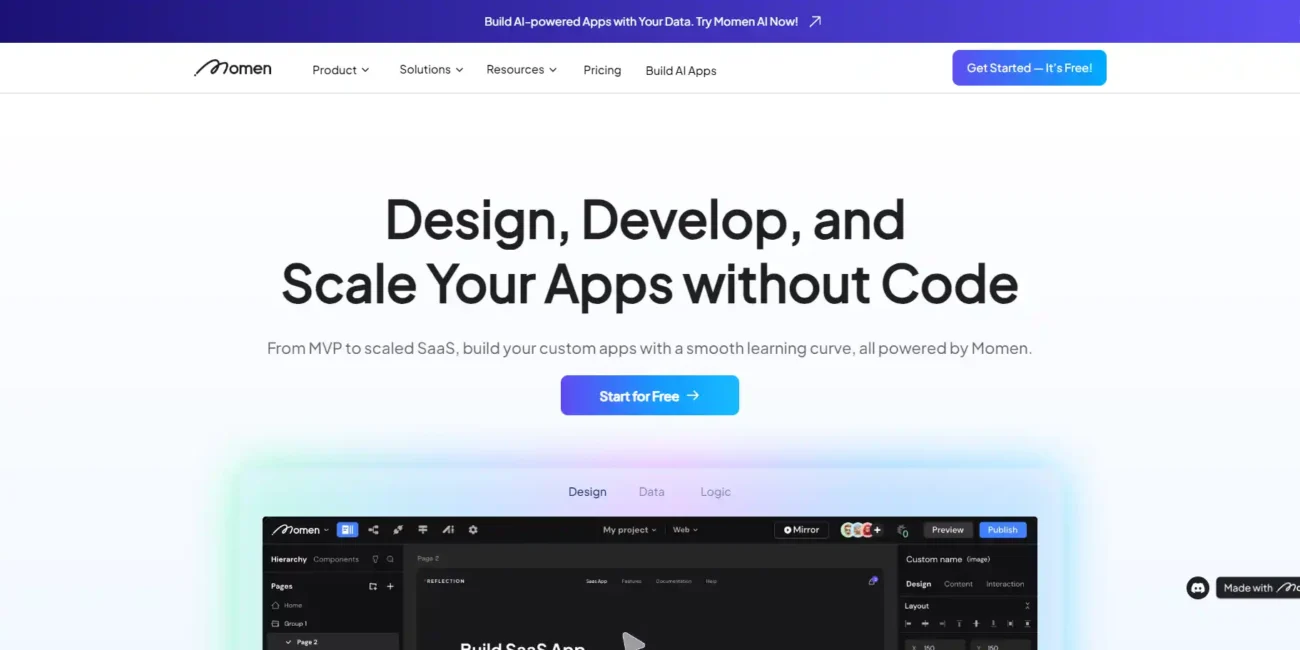Select the Design tab in right panel

[x=918, y=584]
